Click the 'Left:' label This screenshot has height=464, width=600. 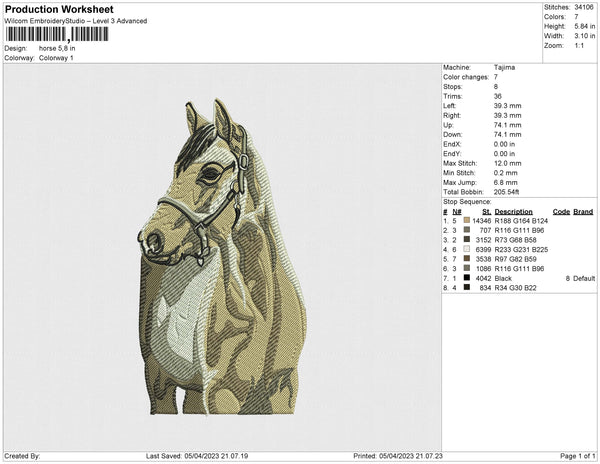tap(450, 106)
